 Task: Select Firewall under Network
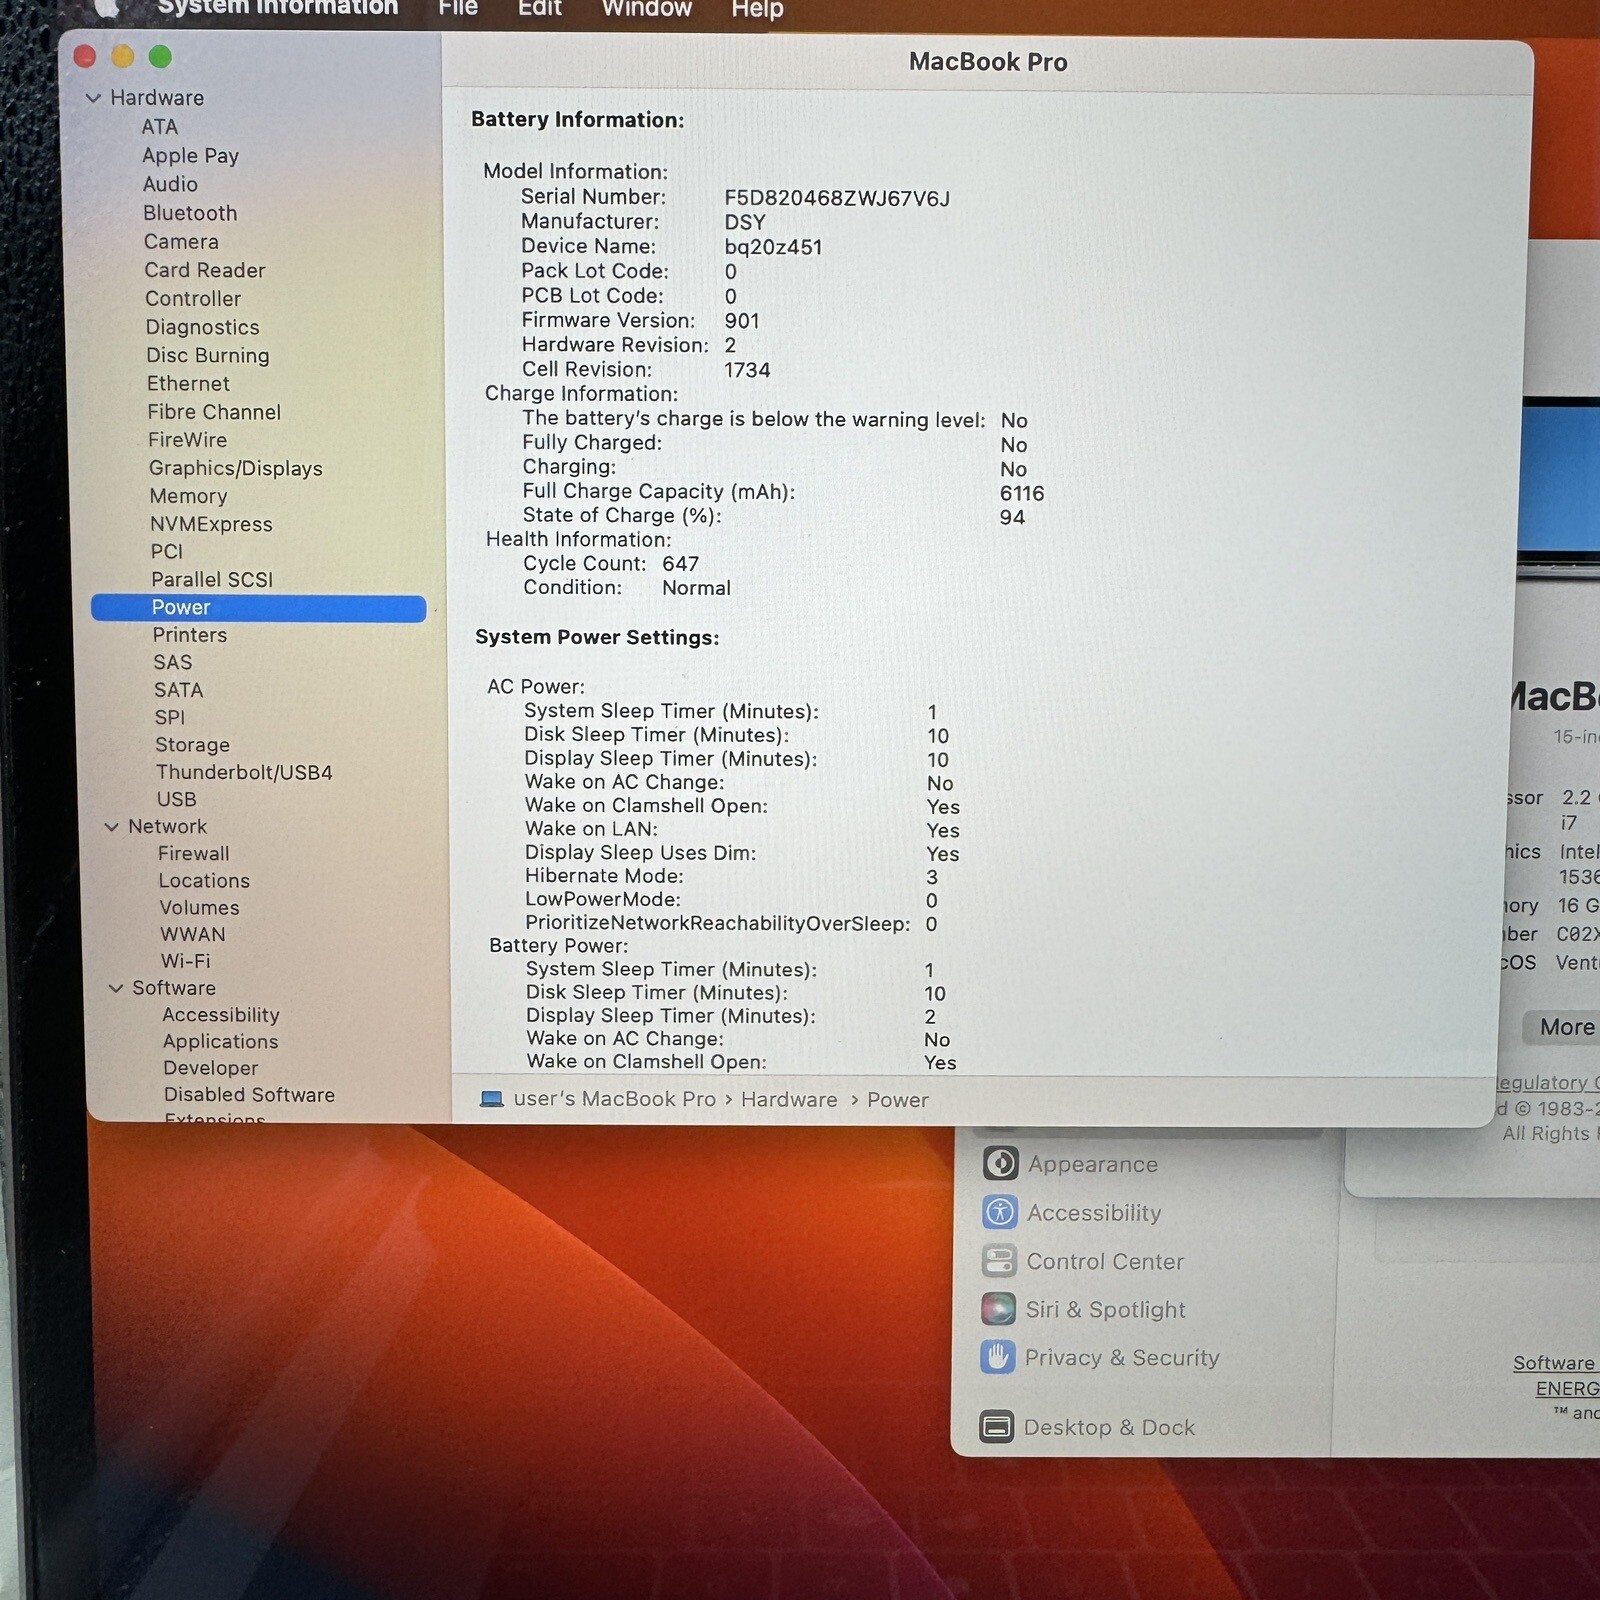pyautogui.click(x=194, y=853)
